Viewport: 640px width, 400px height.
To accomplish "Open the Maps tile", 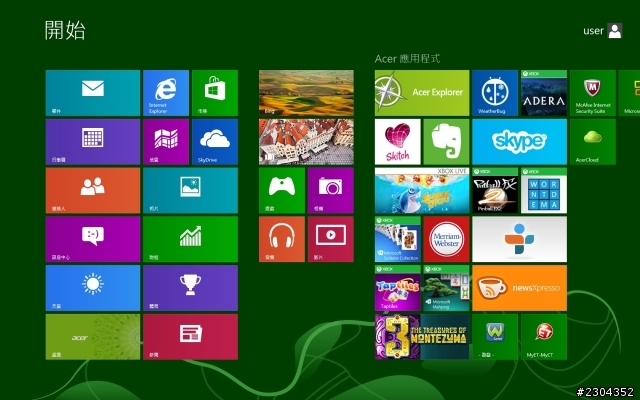I will click(166, 142).
